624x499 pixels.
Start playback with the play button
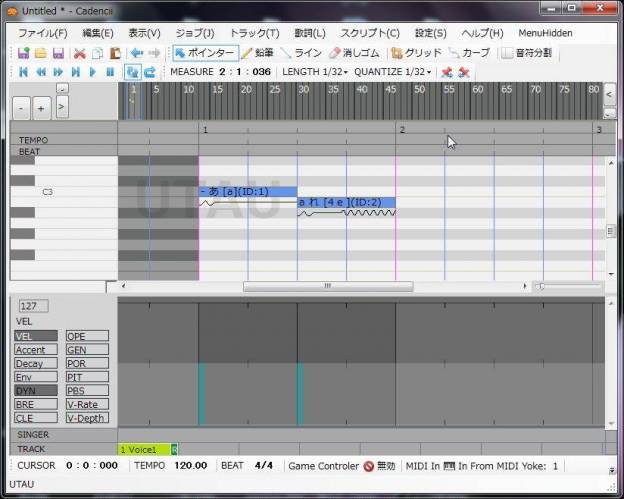(x=93, y=72)
